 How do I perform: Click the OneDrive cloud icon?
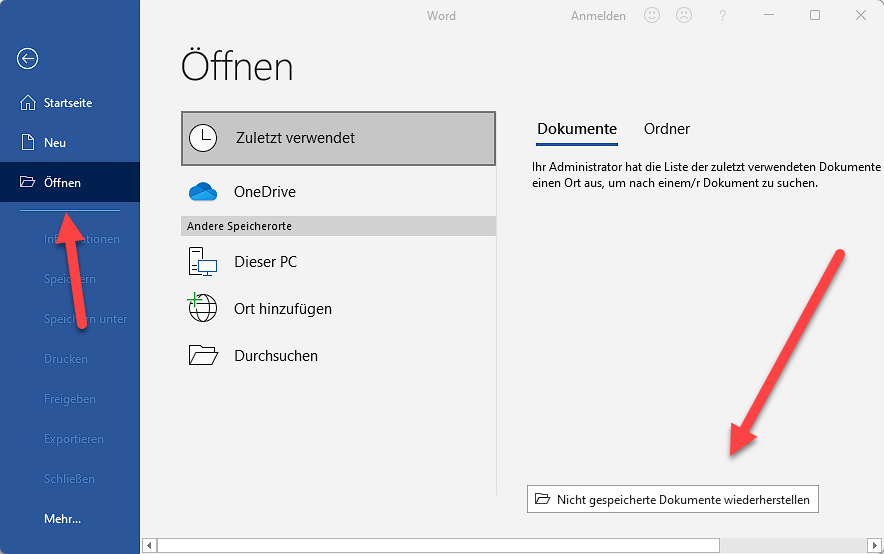coord(203,192)
